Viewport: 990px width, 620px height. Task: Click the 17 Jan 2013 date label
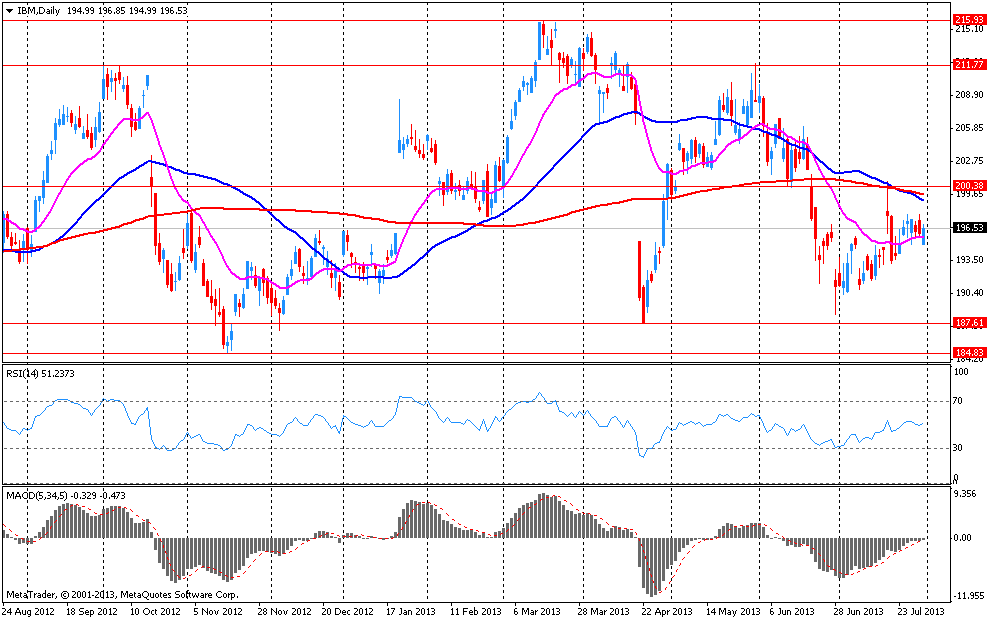coord(410,612)
